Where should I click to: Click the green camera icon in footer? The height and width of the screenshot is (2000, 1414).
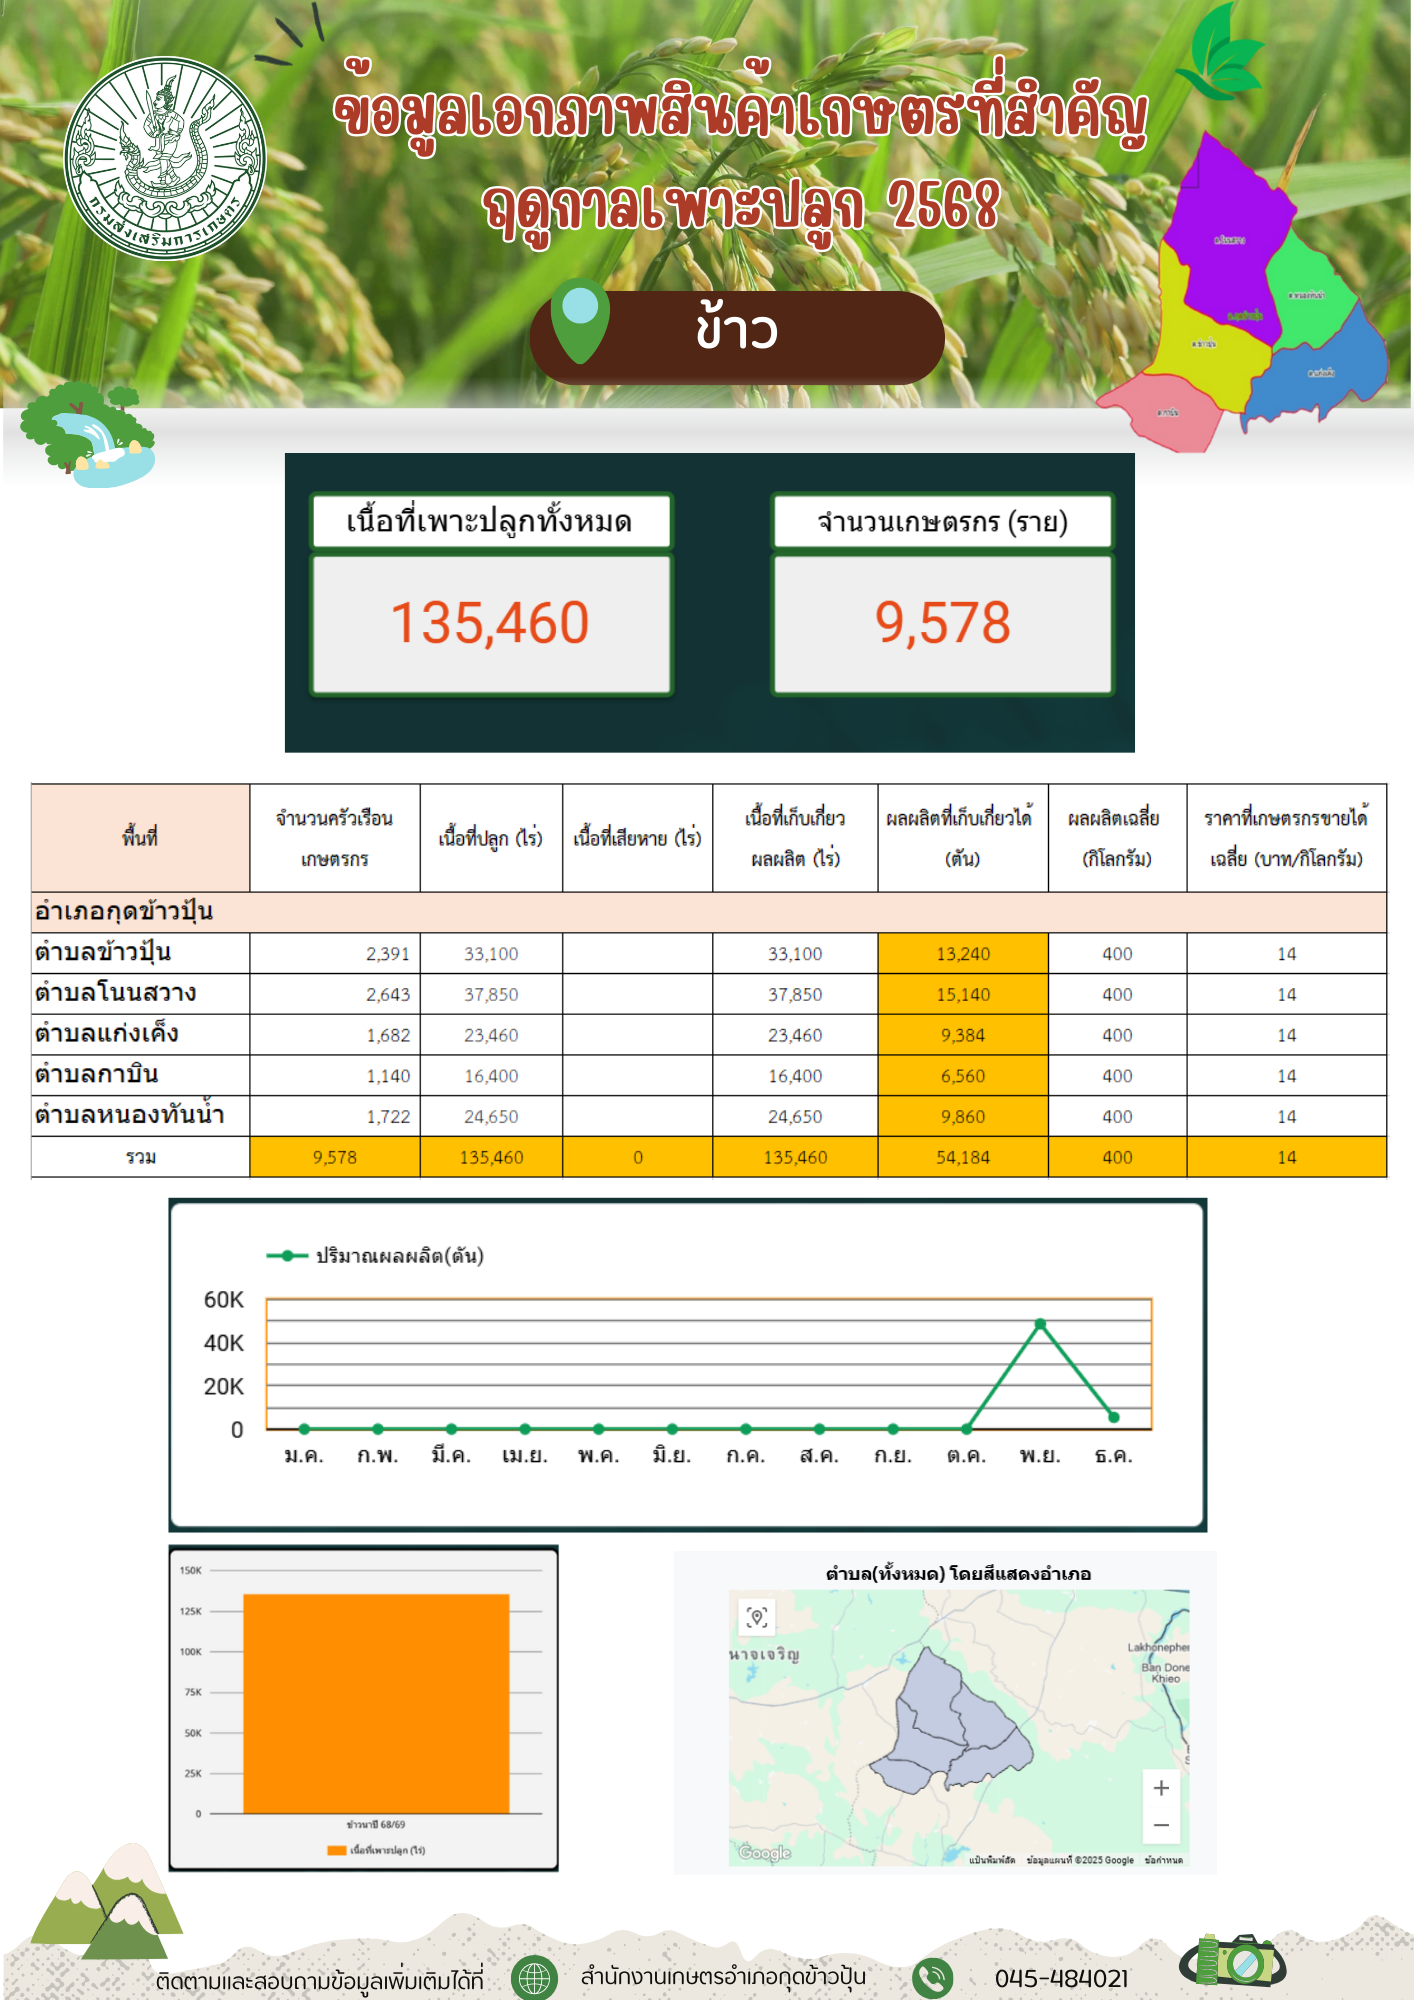[1233, 1961]
